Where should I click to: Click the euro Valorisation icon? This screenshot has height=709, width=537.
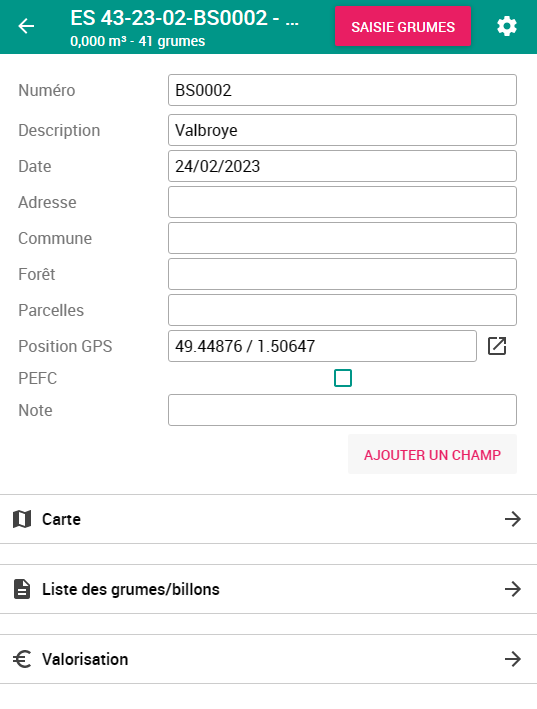point(22,659)
